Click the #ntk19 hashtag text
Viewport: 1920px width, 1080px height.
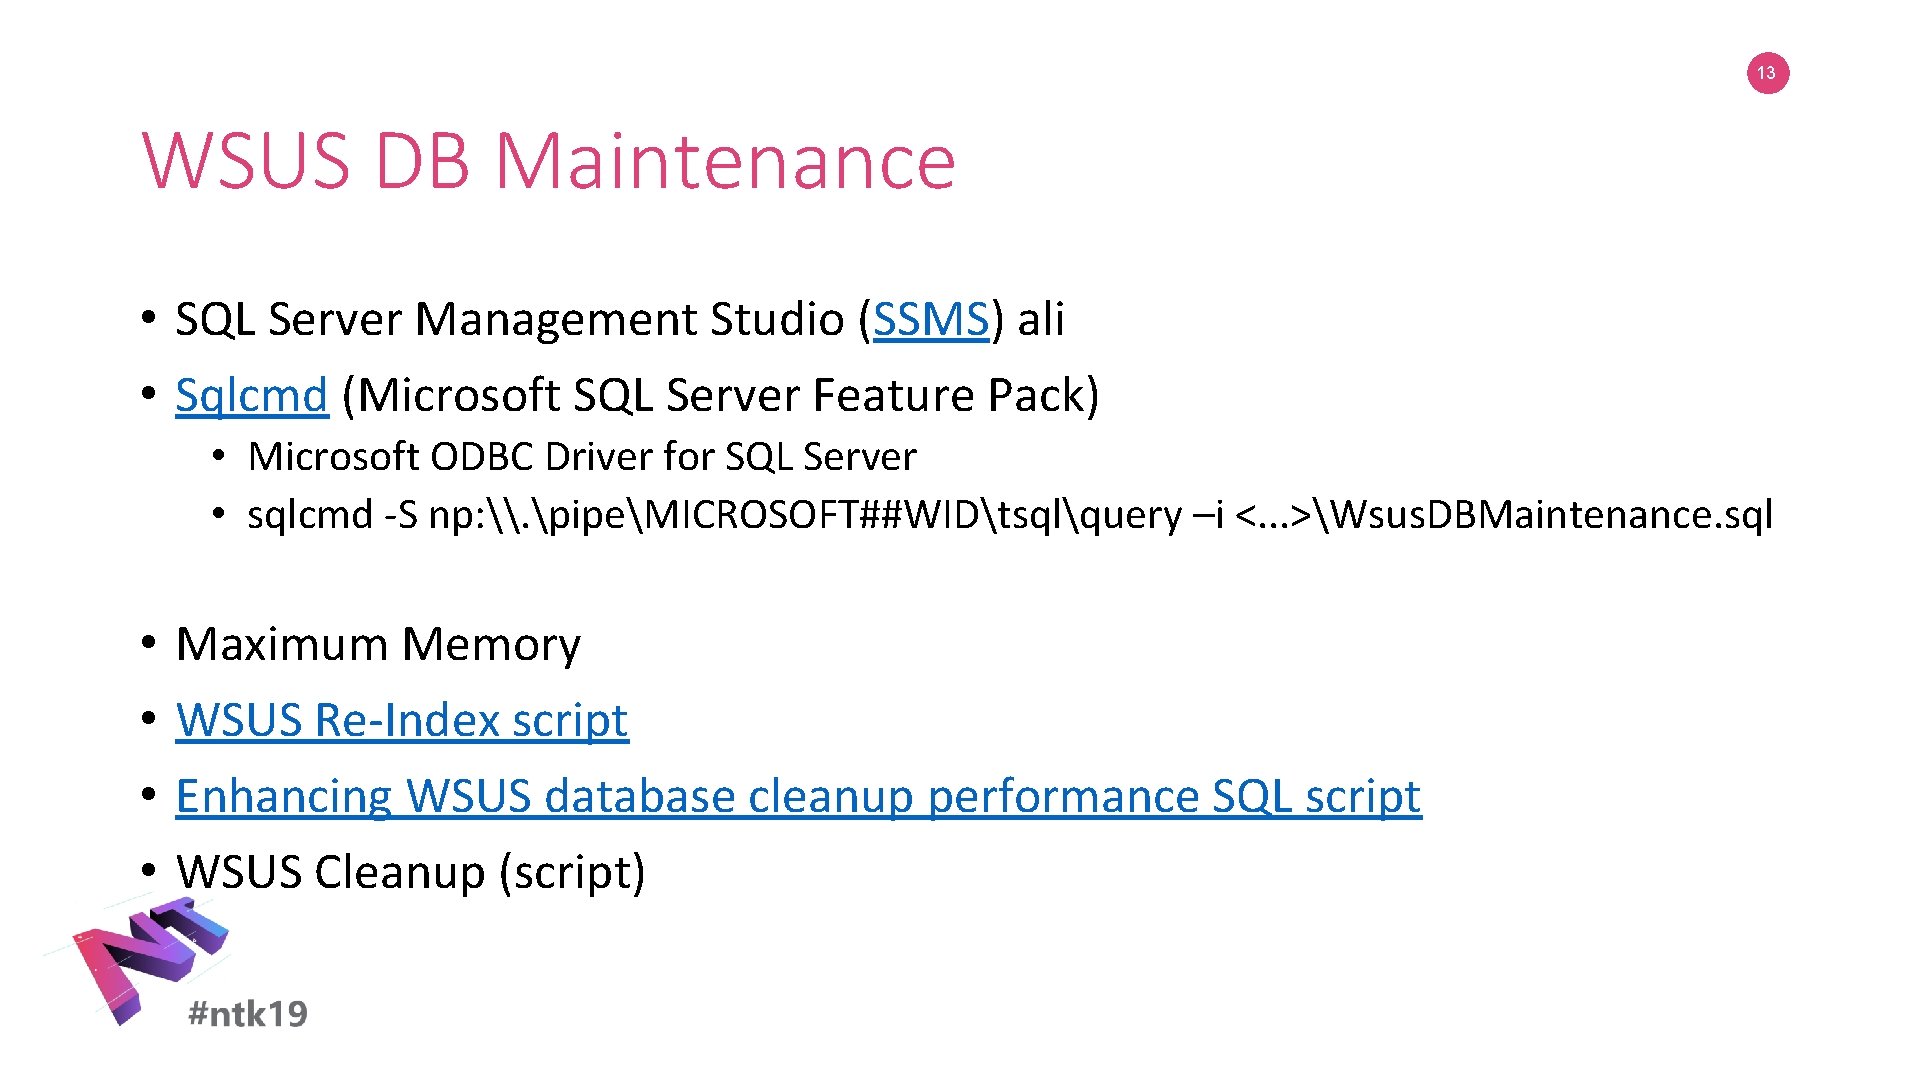(x=248, y=1014)
